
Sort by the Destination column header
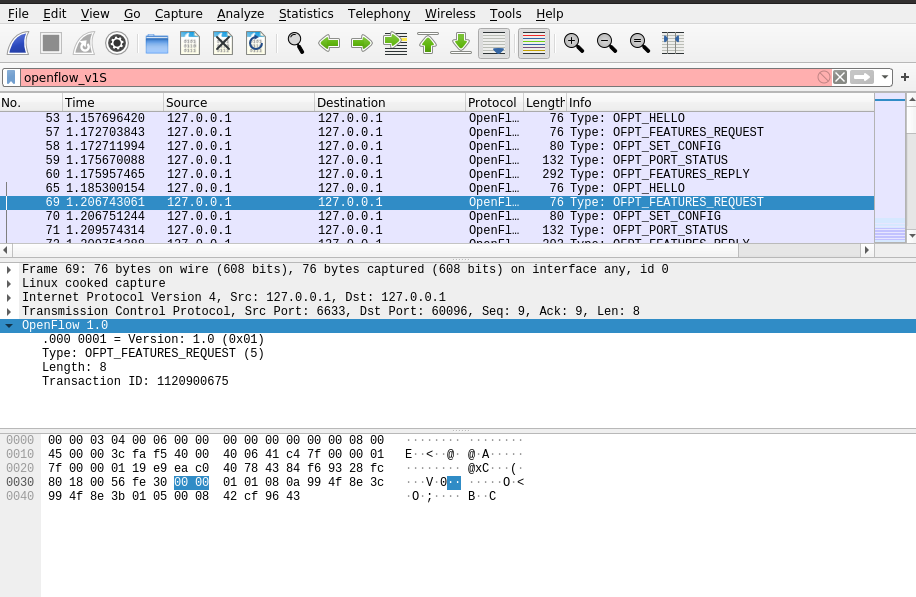click(x=390, y=103)
